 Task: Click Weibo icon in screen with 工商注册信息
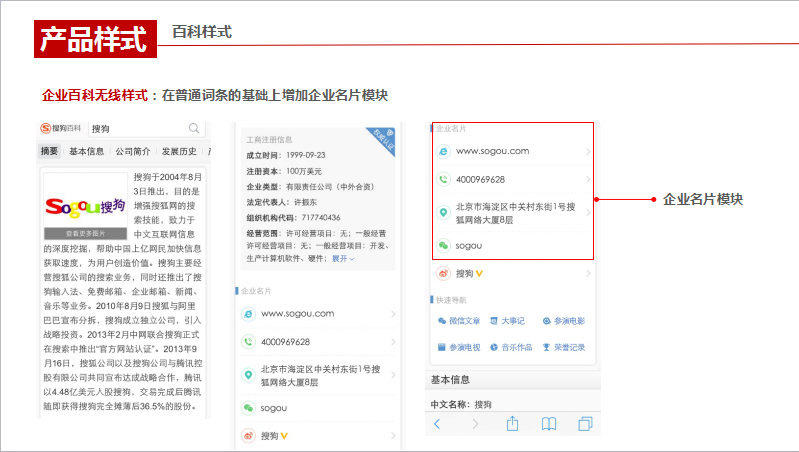[x=248, y=436]
